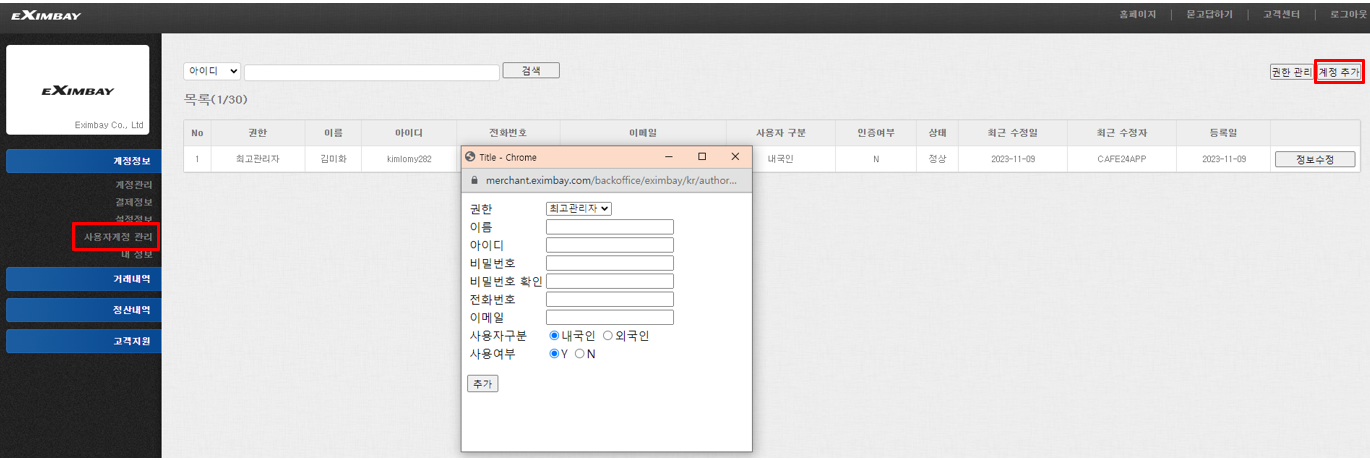Click the 비밀번호 input field in popup
The width and height of the screenshot is (1370, 460).
point(610,263)
